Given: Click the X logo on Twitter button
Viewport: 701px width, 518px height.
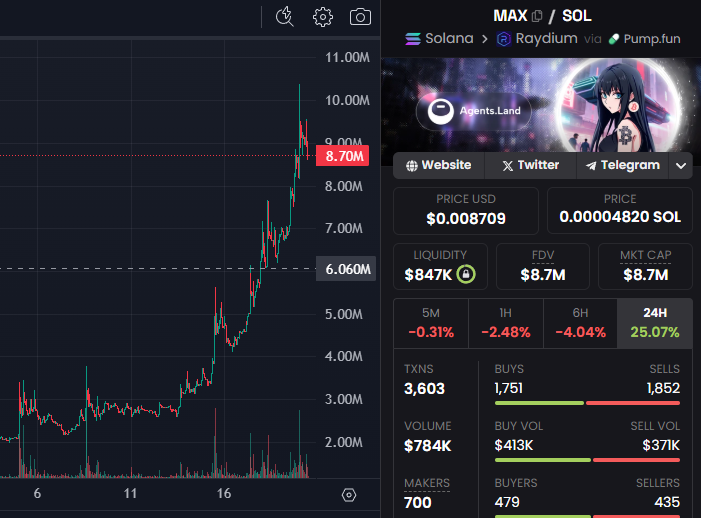Looking at the screenshot, I should pyautogui.click(x=507, y=166).
